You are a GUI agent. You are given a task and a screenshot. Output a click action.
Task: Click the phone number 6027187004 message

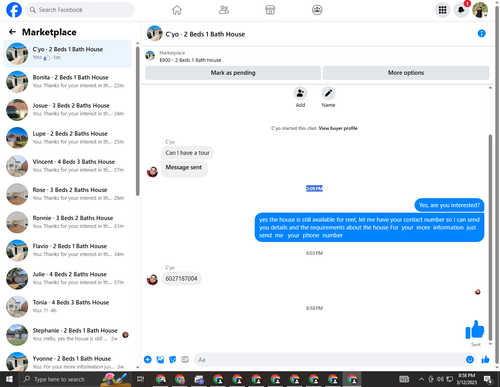(181, 279)
